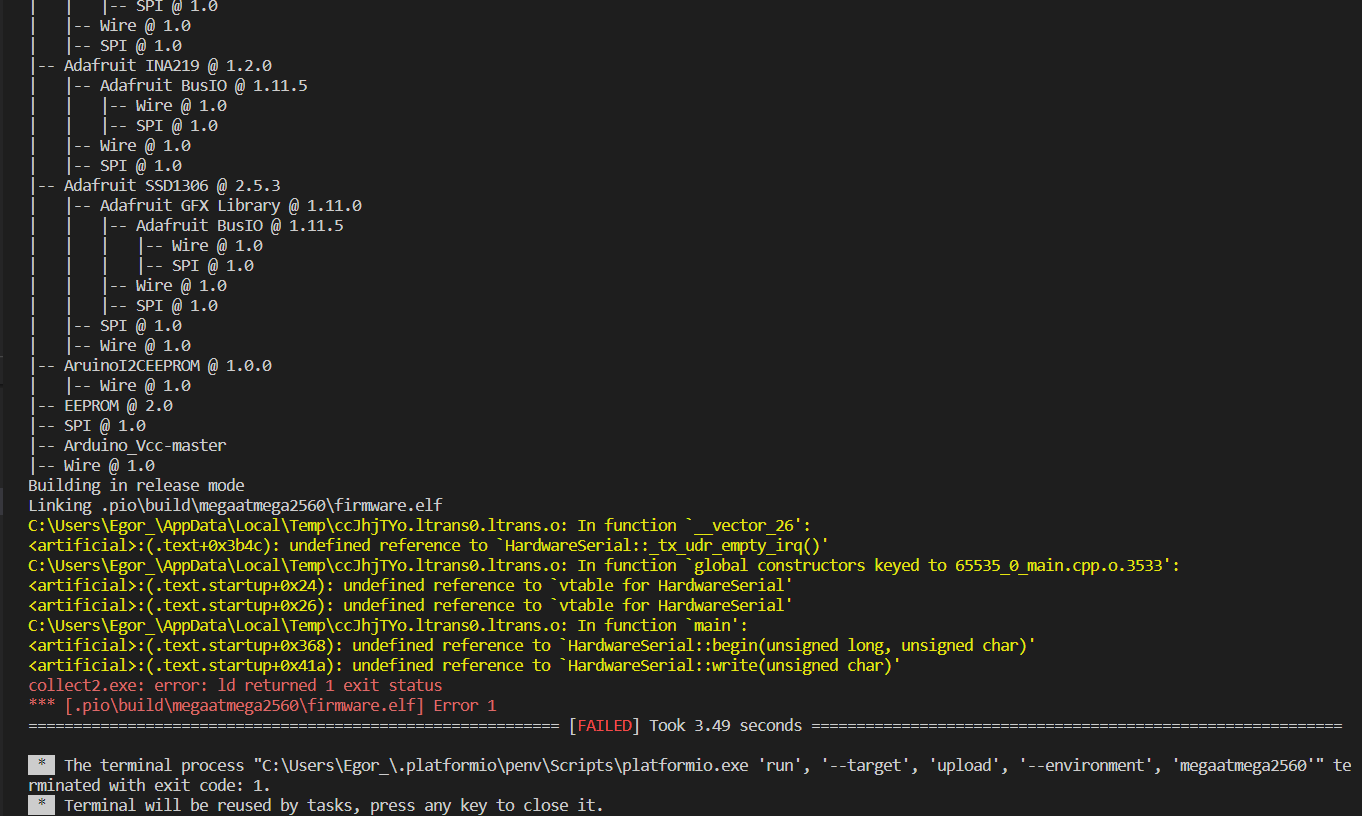The image size is (1362, 816).
Task: Click 'Adafruit BusIO @ 1.11.5' under Adafruit INA219
Action: [204, 85]
